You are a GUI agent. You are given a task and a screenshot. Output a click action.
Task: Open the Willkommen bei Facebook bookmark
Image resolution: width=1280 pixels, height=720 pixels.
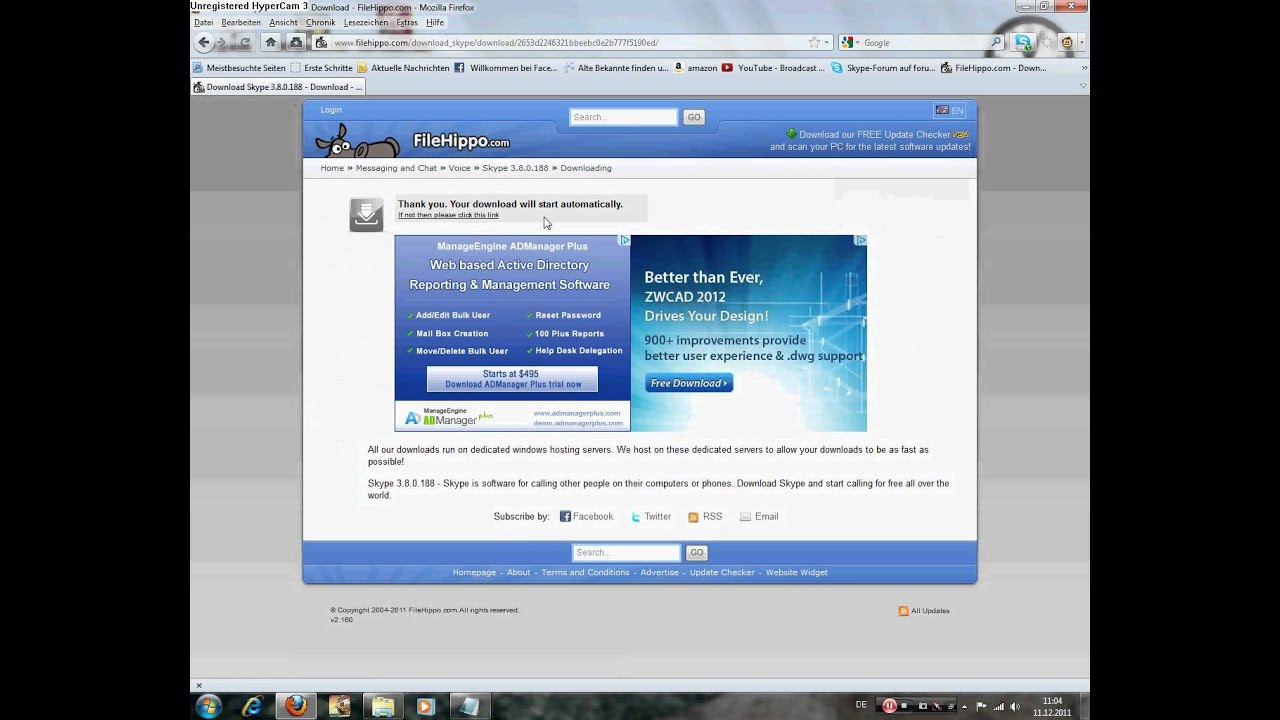click(x=505, y=68)
